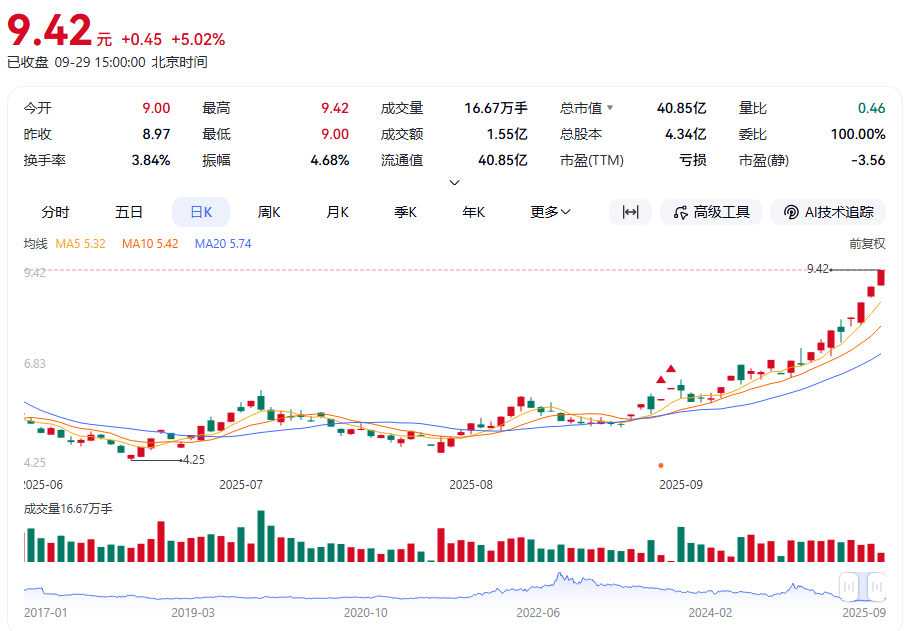Screen dimensions: 910x631
Task: Toggle the MA10 moving average line
Action: click(x=150, y=243)
